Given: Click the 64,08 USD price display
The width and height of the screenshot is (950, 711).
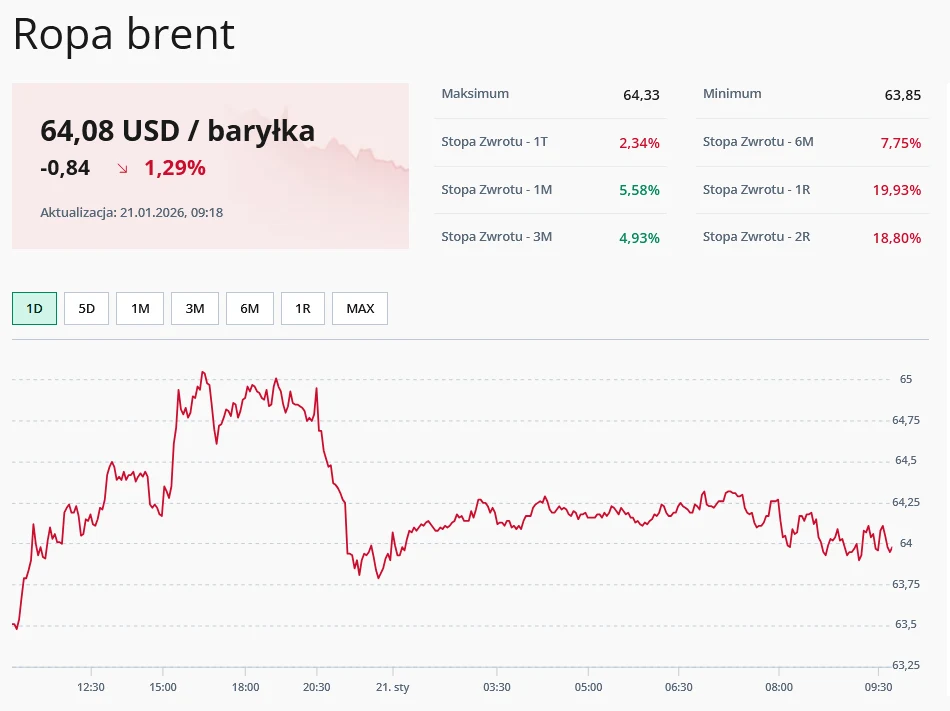Looking at the screenshot, I should tap(176, 131).
